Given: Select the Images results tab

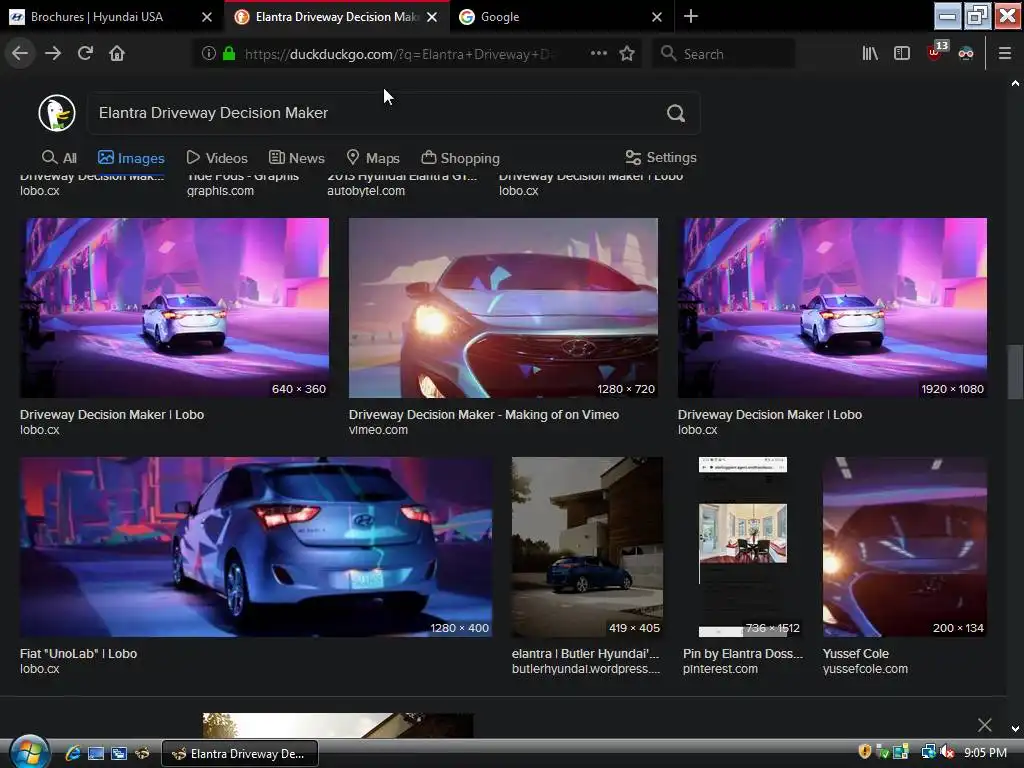Looking at the screenshot, I should [x=131, y=158].
